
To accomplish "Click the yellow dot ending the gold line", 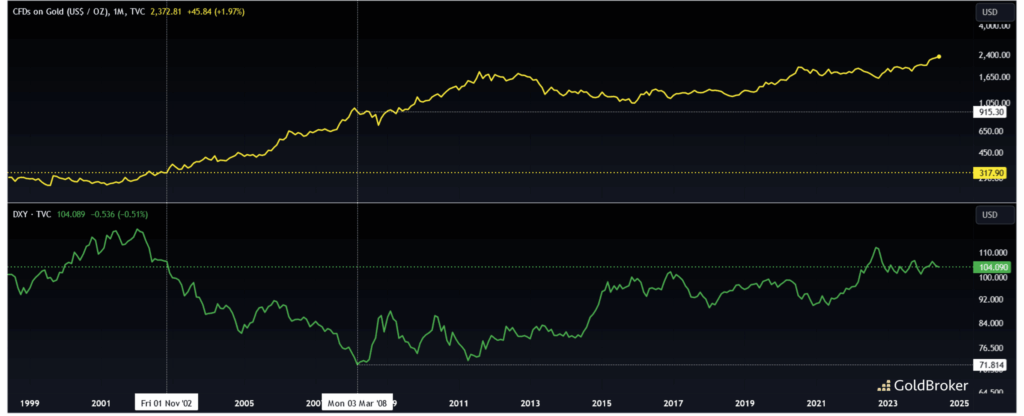I will pyautogui.click(x=938, y=57).
